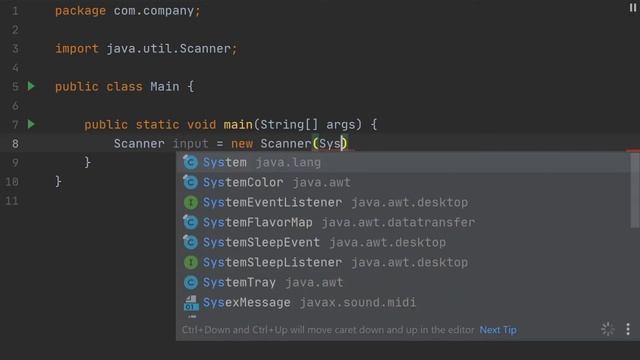This screenshot has width=640, height=360.
Task: Choose SystemSleepEvent from completion popup
Action: [403, 242]
